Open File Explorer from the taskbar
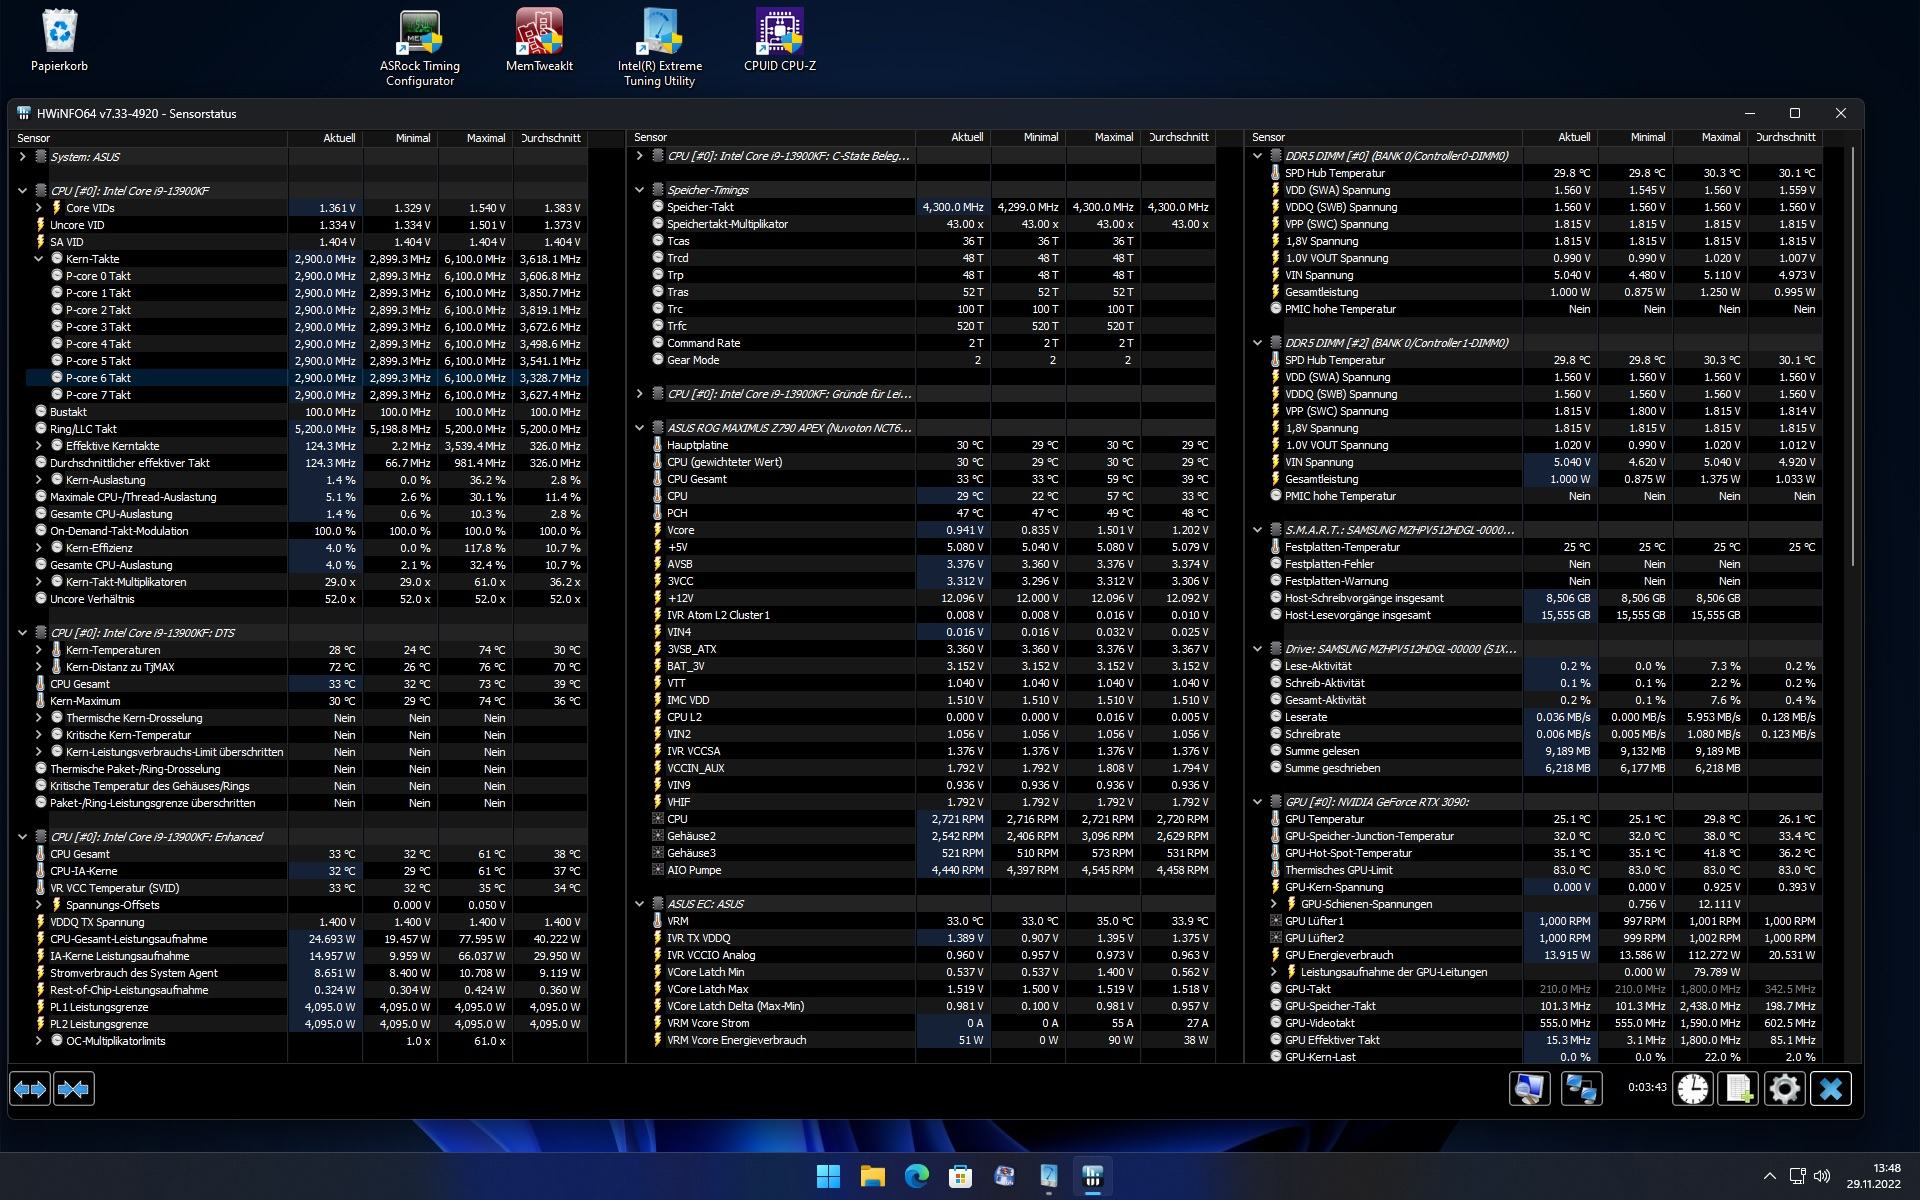Viewport: 1920px width, 1200px height. tap(873, 1176)
